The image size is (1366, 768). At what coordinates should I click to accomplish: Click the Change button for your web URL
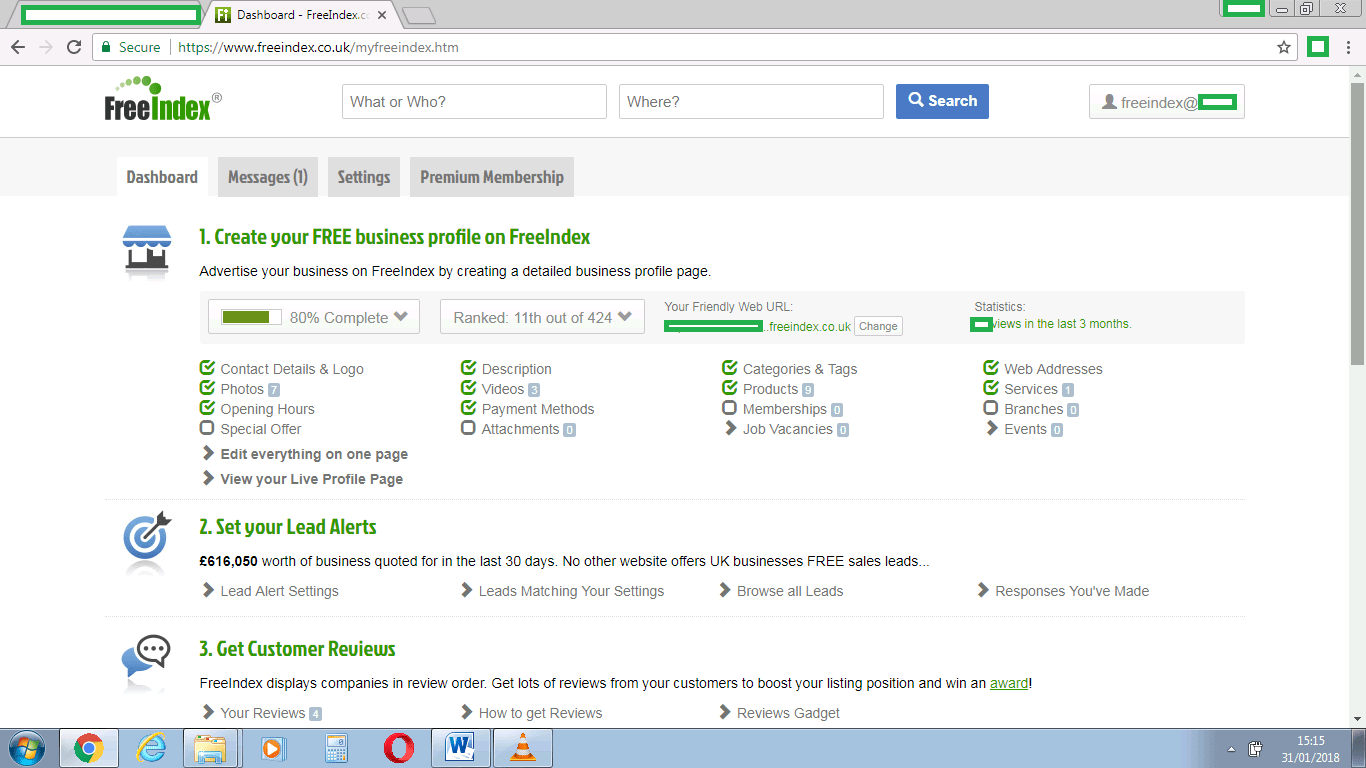point(877,325)
